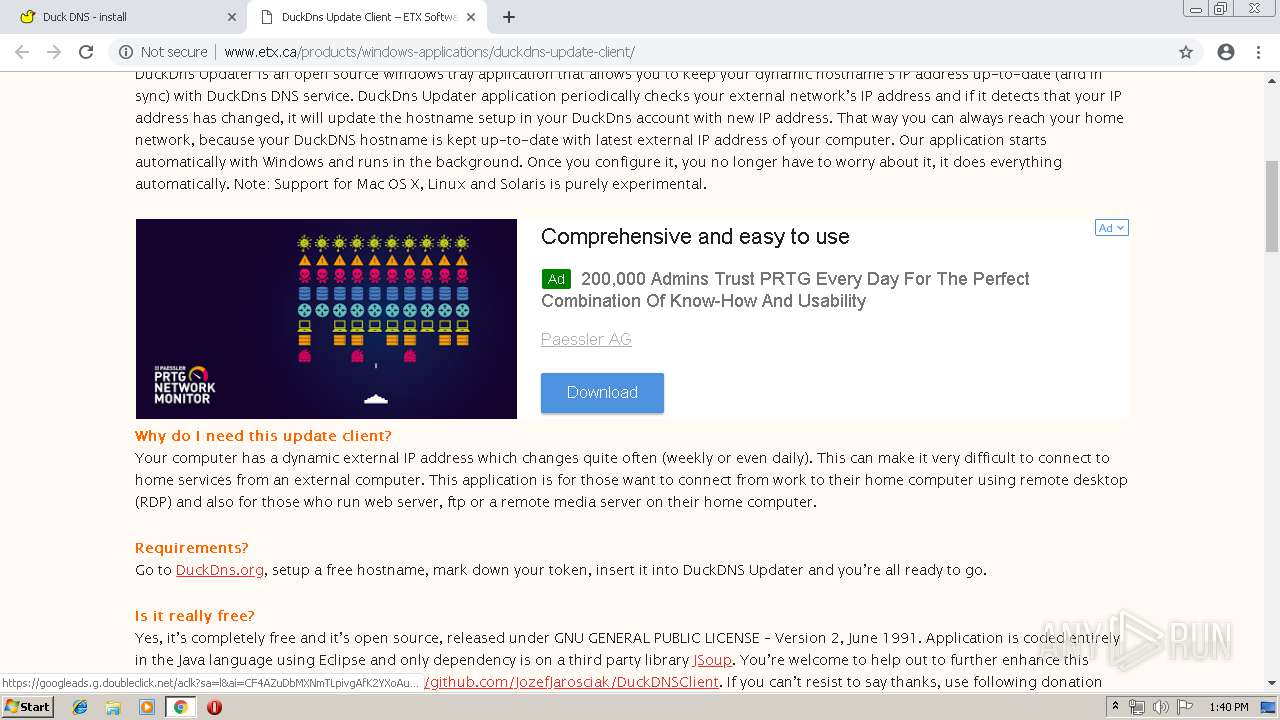Open the GitHub DuckDNSClient link

point(571,682)
